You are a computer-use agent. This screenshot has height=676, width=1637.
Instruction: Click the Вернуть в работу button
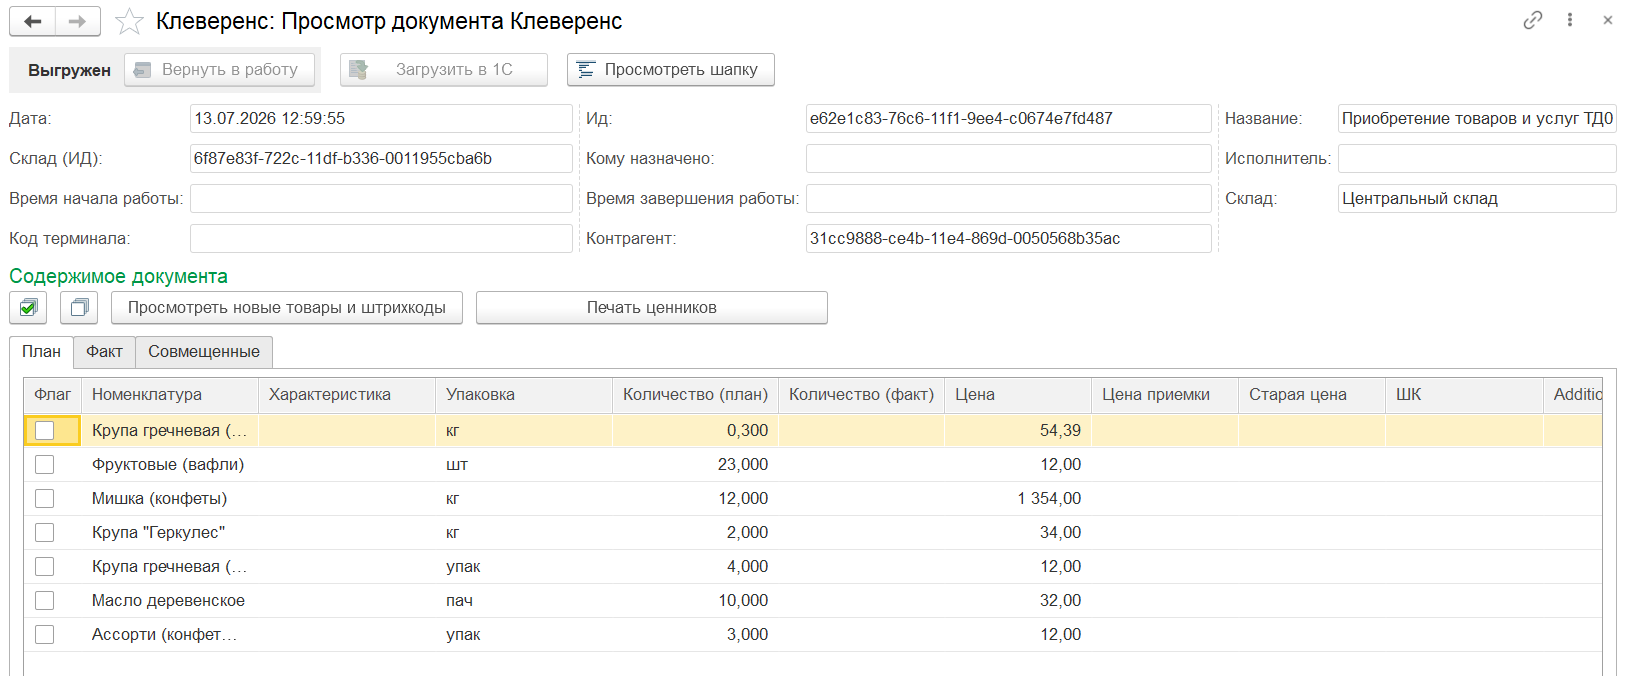[x=219, y=70]
